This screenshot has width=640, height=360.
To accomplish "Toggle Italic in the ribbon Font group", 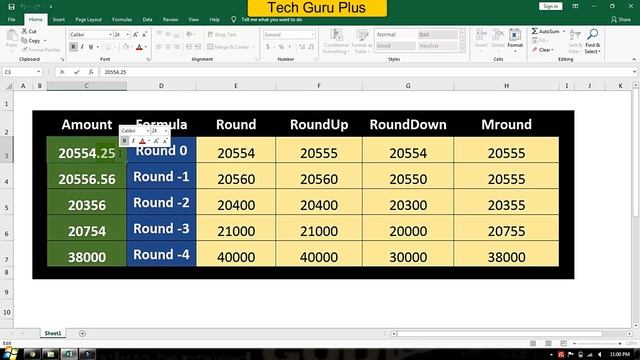I will (82, 47).
